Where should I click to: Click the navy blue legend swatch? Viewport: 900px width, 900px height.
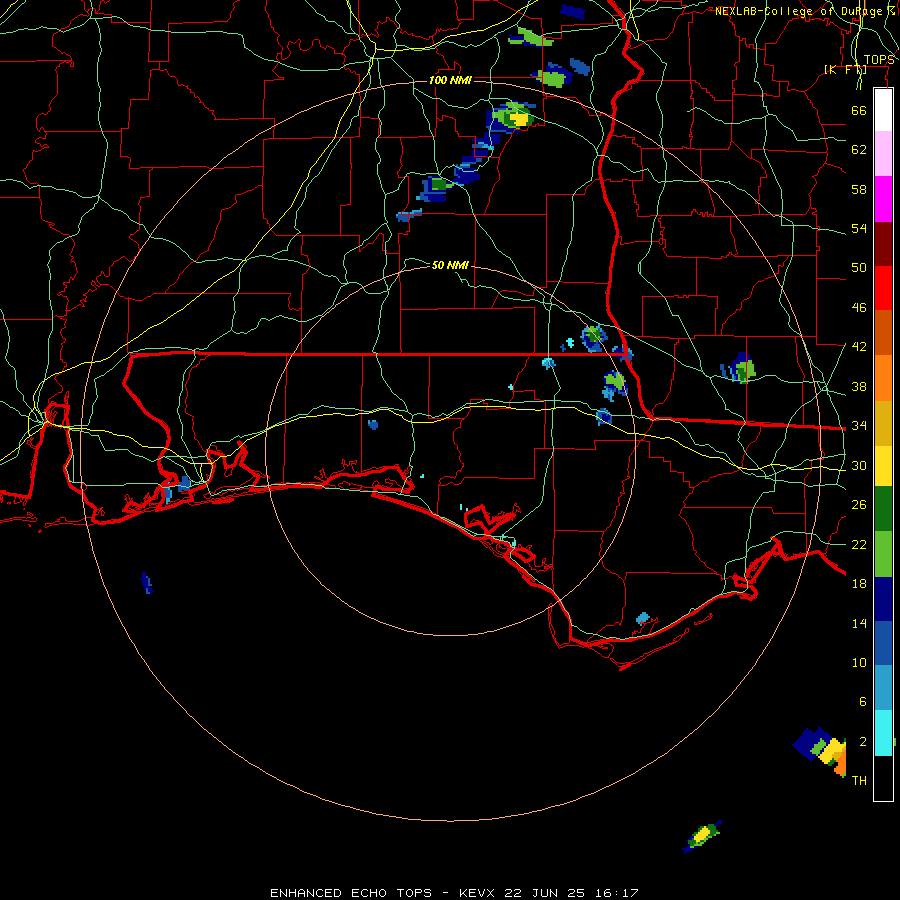(883, 599)
